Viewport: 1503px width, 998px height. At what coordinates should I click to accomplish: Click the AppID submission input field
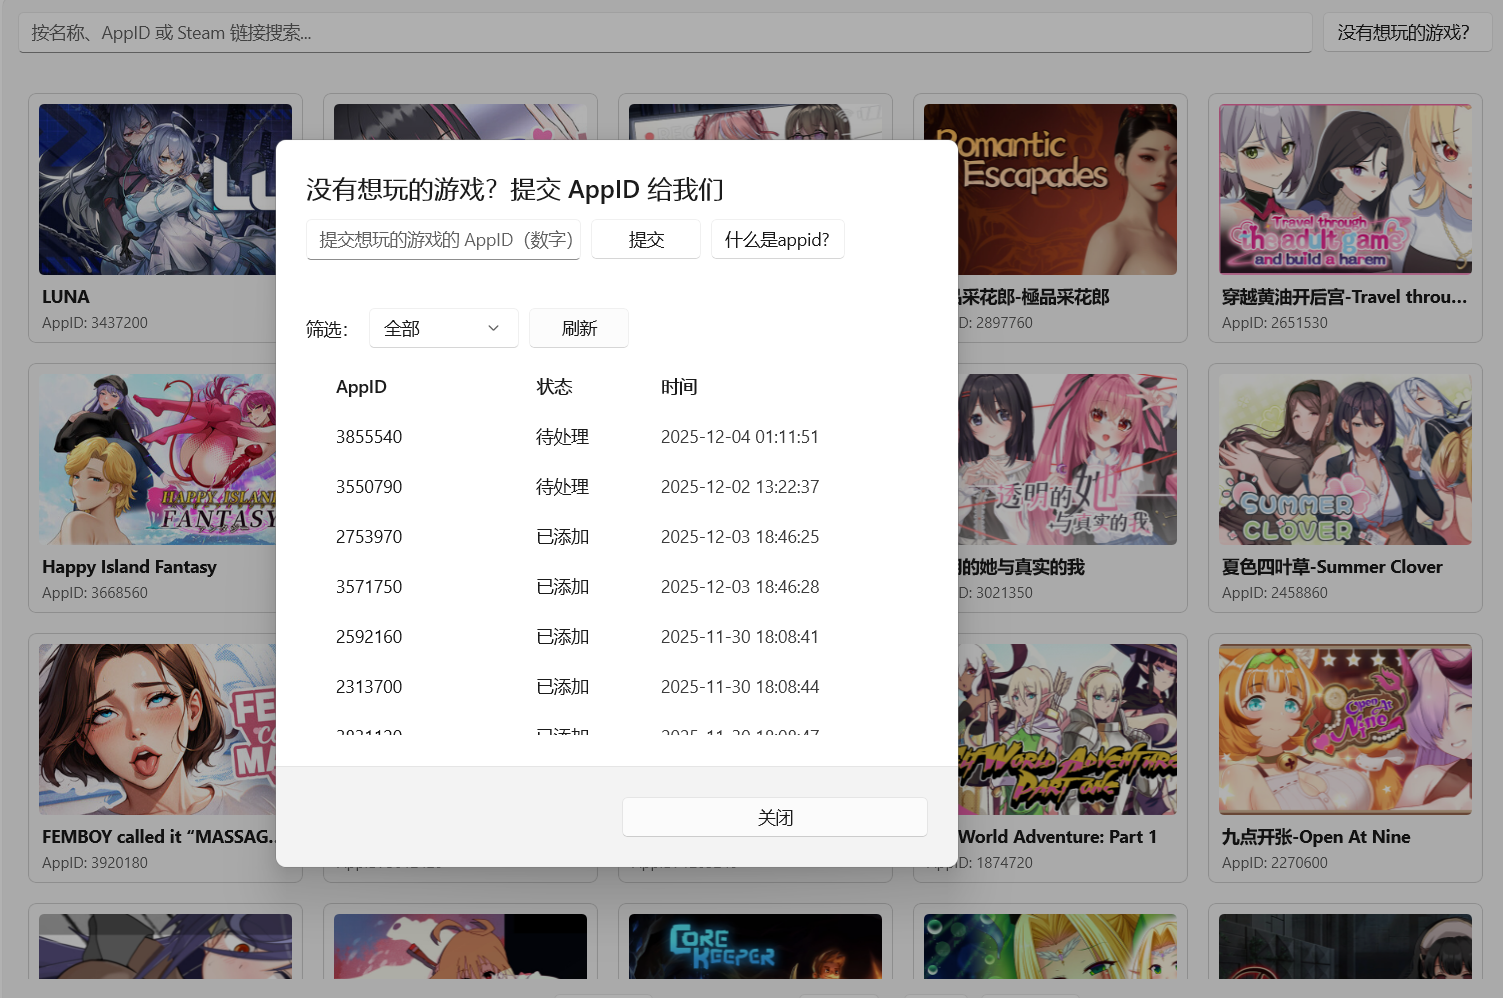tap(443, 240)
